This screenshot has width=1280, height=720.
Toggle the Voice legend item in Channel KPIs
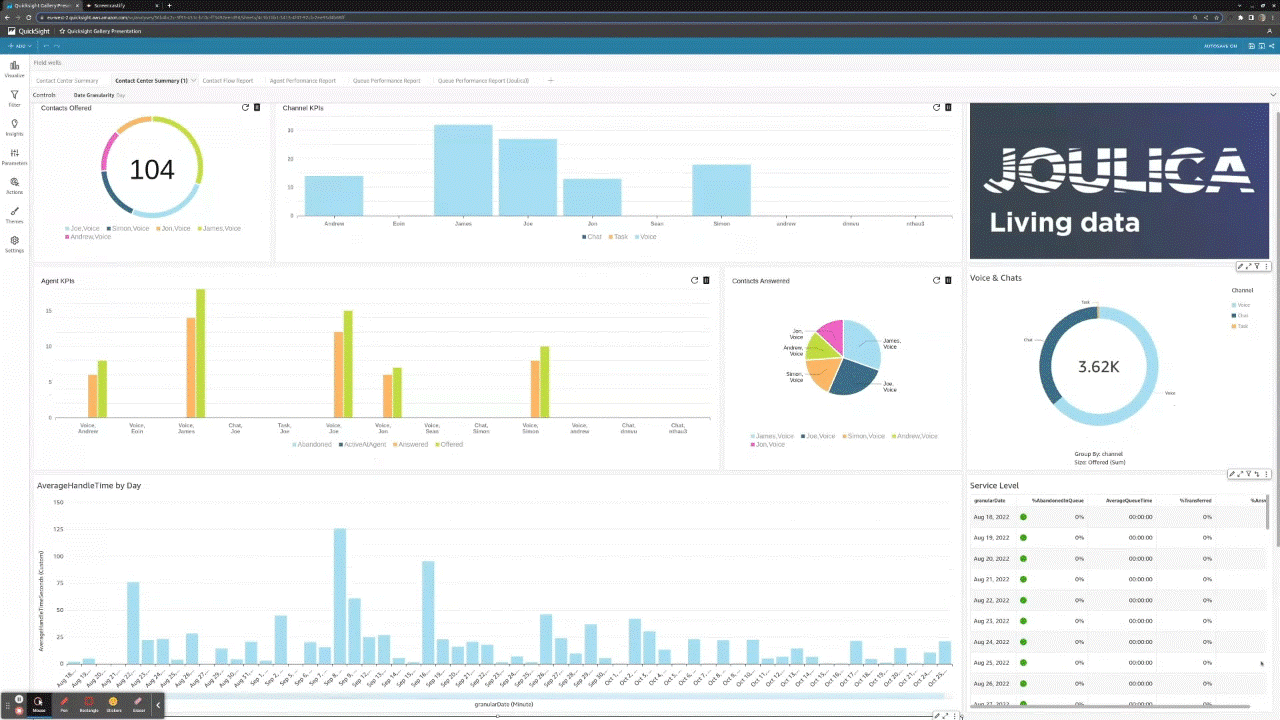pyautogui.click(x=645, y=237)
